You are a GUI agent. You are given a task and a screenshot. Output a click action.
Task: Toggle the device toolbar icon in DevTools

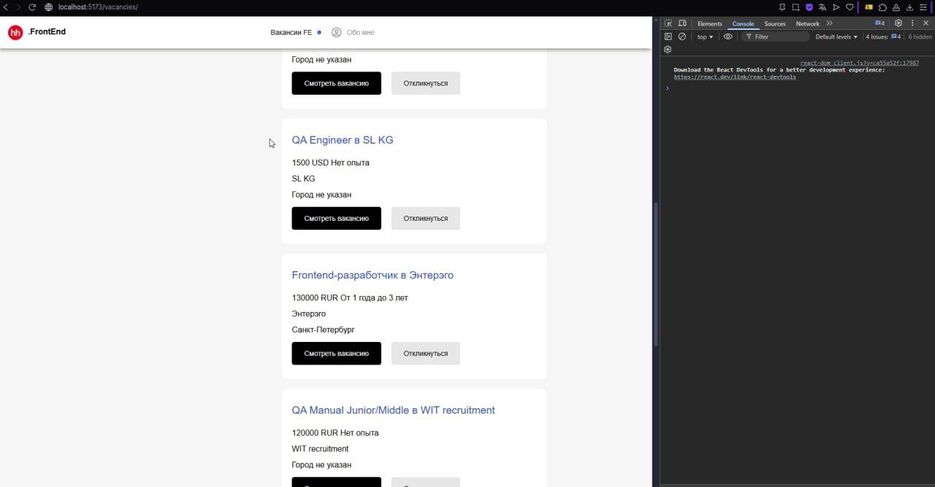coord(682,23)
